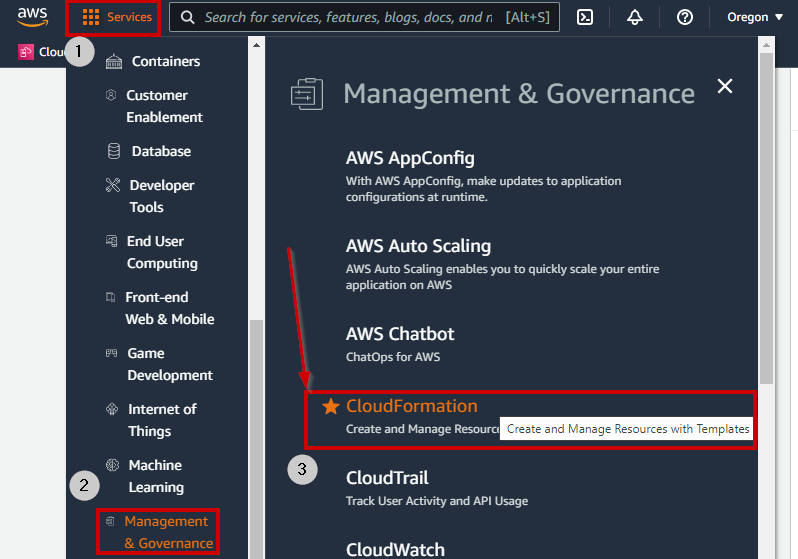Select Front-end Web & Mobile category
Viewport: 798px width, 559px height.
[169, 309]
